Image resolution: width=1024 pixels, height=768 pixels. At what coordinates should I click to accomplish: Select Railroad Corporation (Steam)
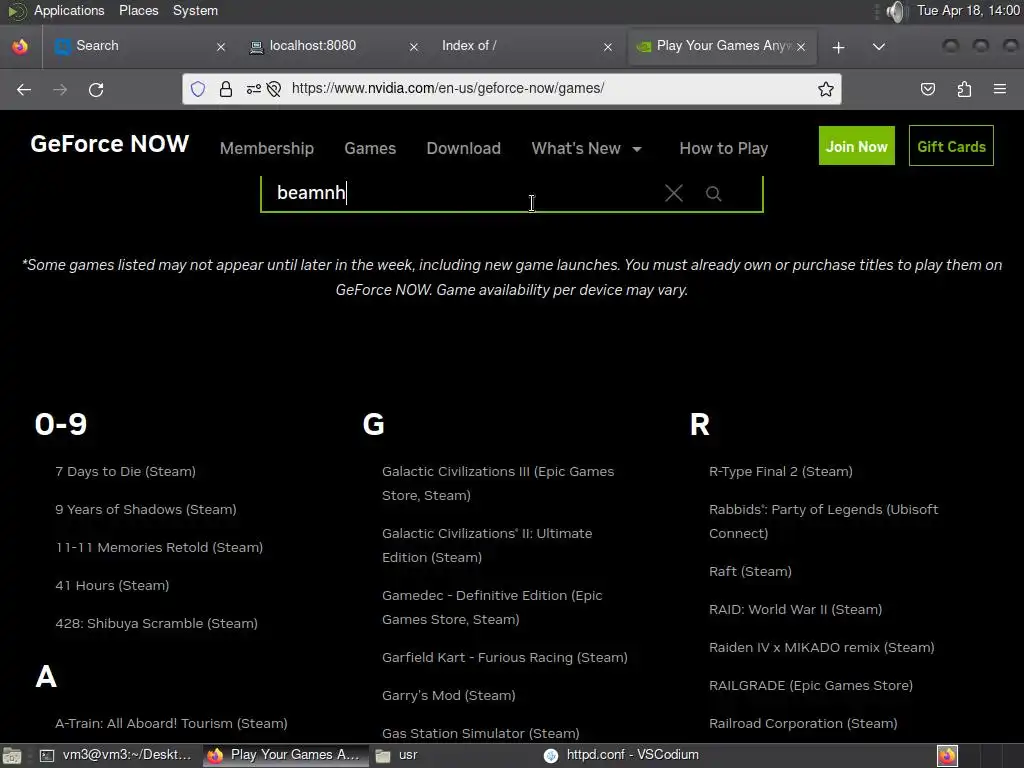[803, 724]
